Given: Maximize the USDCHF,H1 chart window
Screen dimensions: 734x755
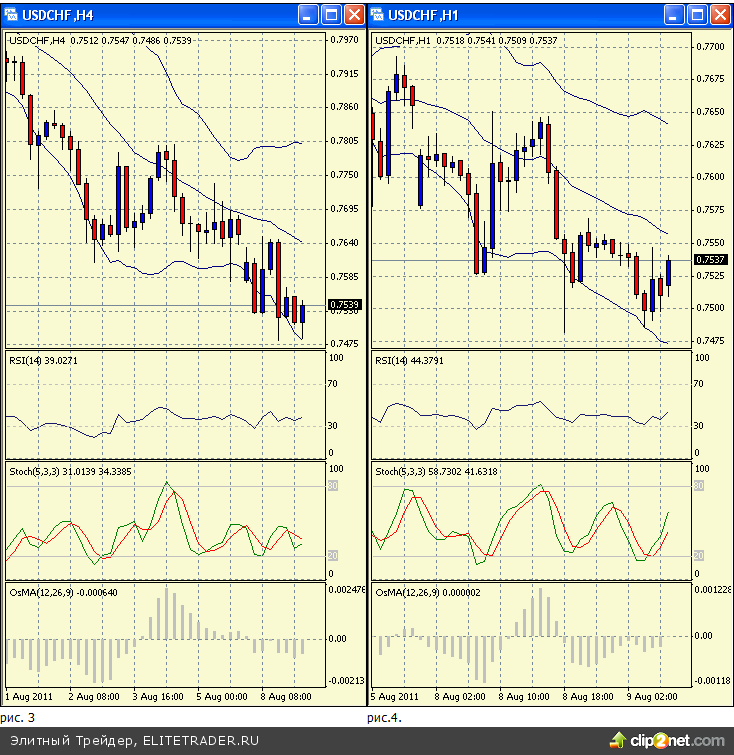Looking at the screenshot, I should pos(697,14).
